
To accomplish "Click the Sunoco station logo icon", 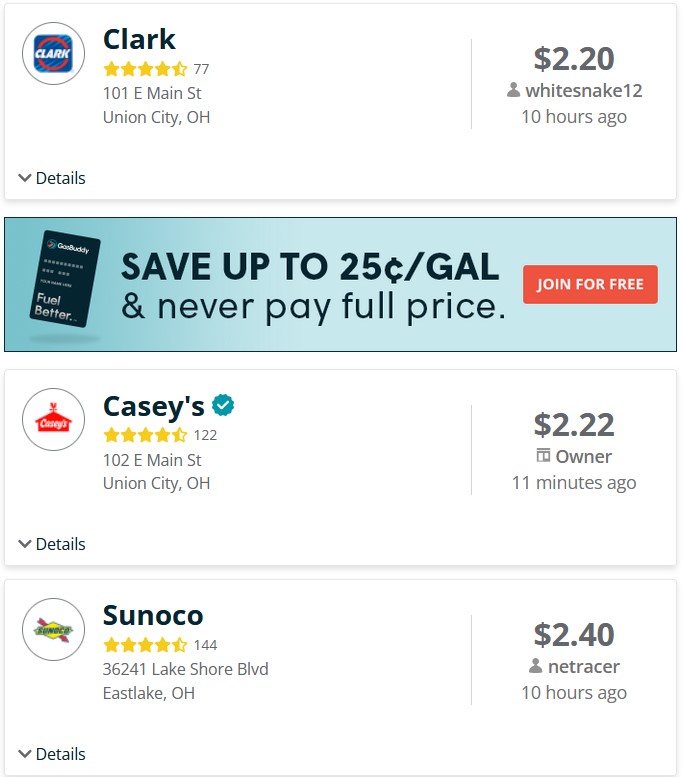I will pyautogui.click(x=53, y=629).
